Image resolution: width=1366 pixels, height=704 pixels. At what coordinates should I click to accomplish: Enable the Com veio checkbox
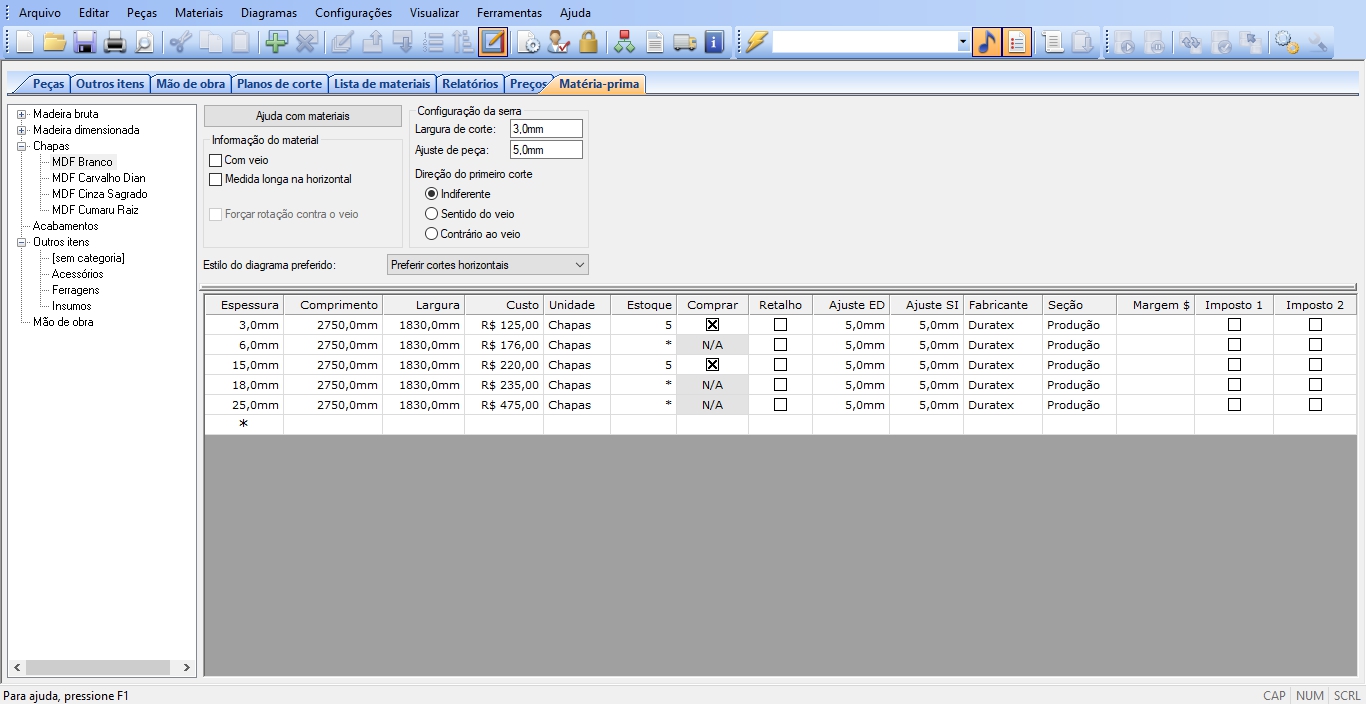click(x=215, y=161)
